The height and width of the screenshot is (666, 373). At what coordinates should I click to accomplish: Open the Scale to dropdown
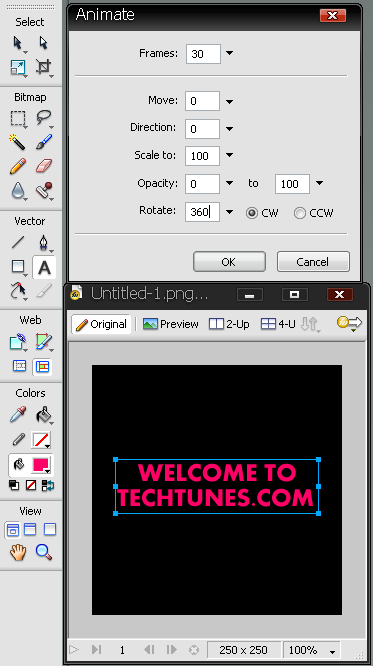[229, 155]
